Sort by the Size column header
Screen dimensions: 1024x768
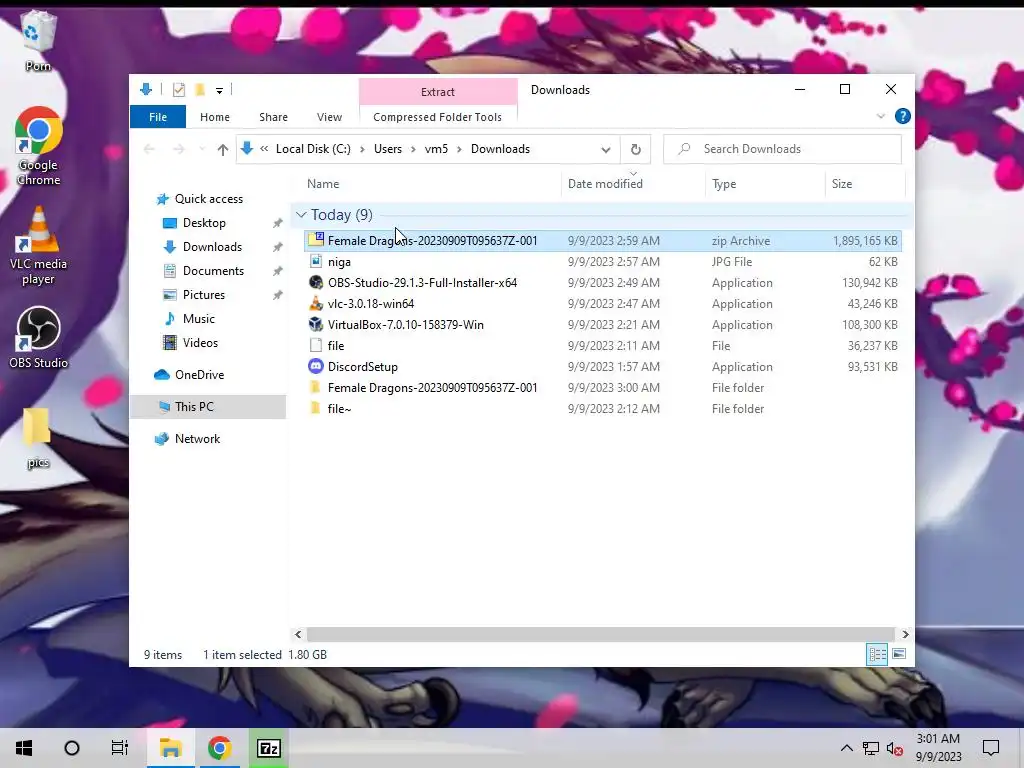tap(865, 184)
